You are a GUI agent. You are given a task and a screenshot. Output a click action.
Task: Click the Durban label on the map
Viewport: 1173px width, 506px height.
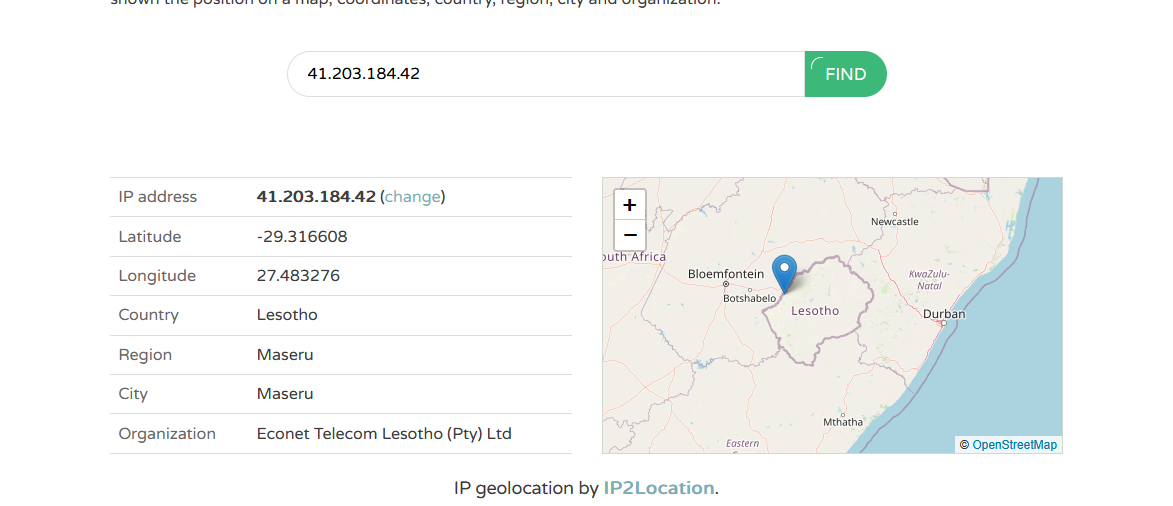(944, 314)
